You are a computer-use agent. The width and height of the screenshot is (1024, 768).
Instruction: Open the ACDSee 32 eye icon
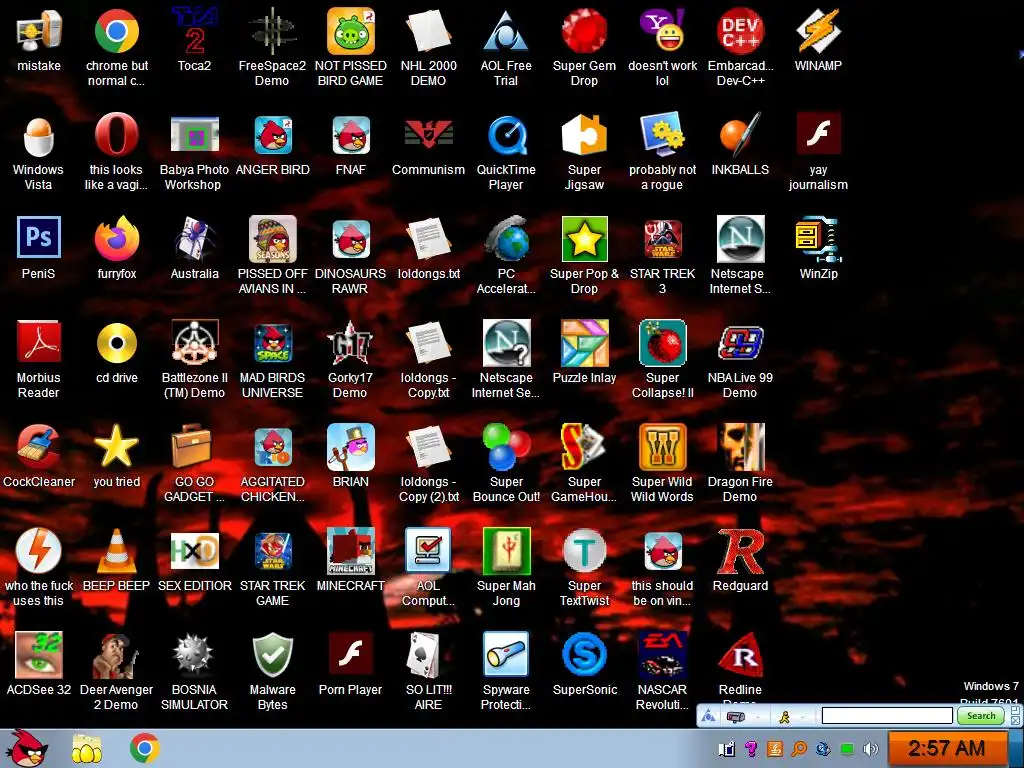tap(38, 654)
